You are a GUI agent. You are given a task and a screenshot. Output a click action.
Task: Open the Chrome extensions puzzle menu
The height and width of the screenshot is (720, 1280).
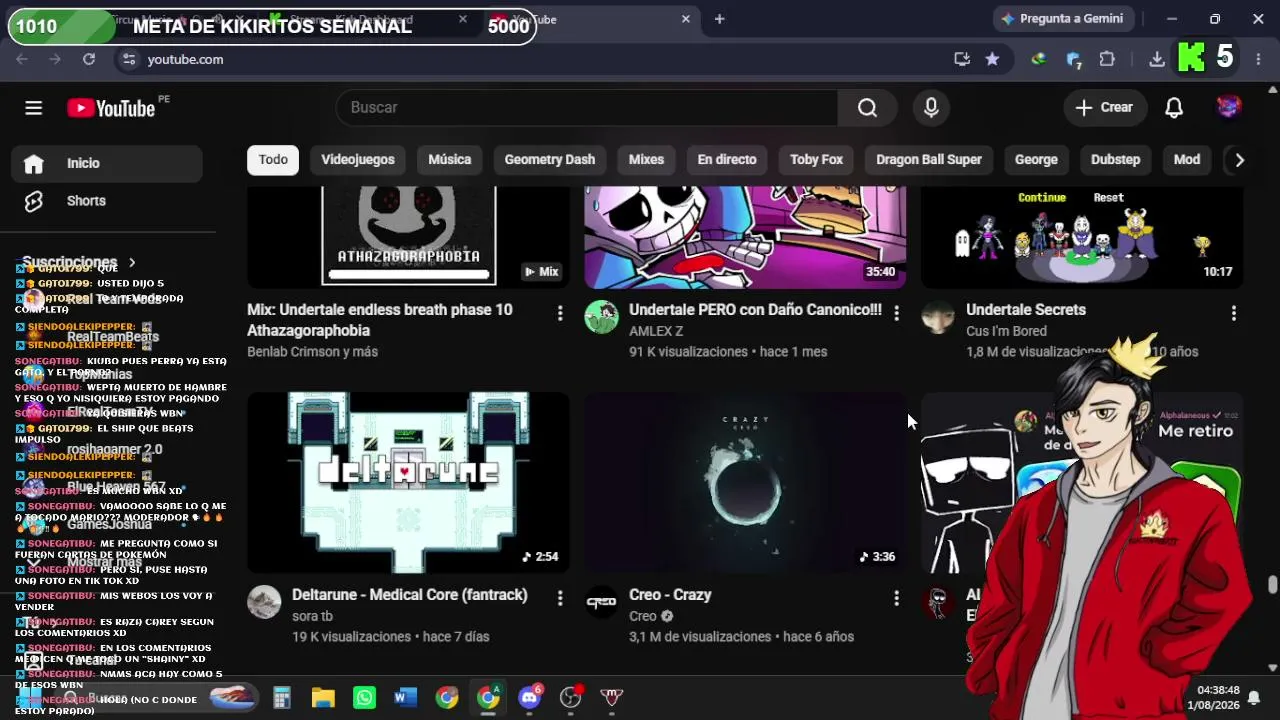click(x=1107, y=59)
